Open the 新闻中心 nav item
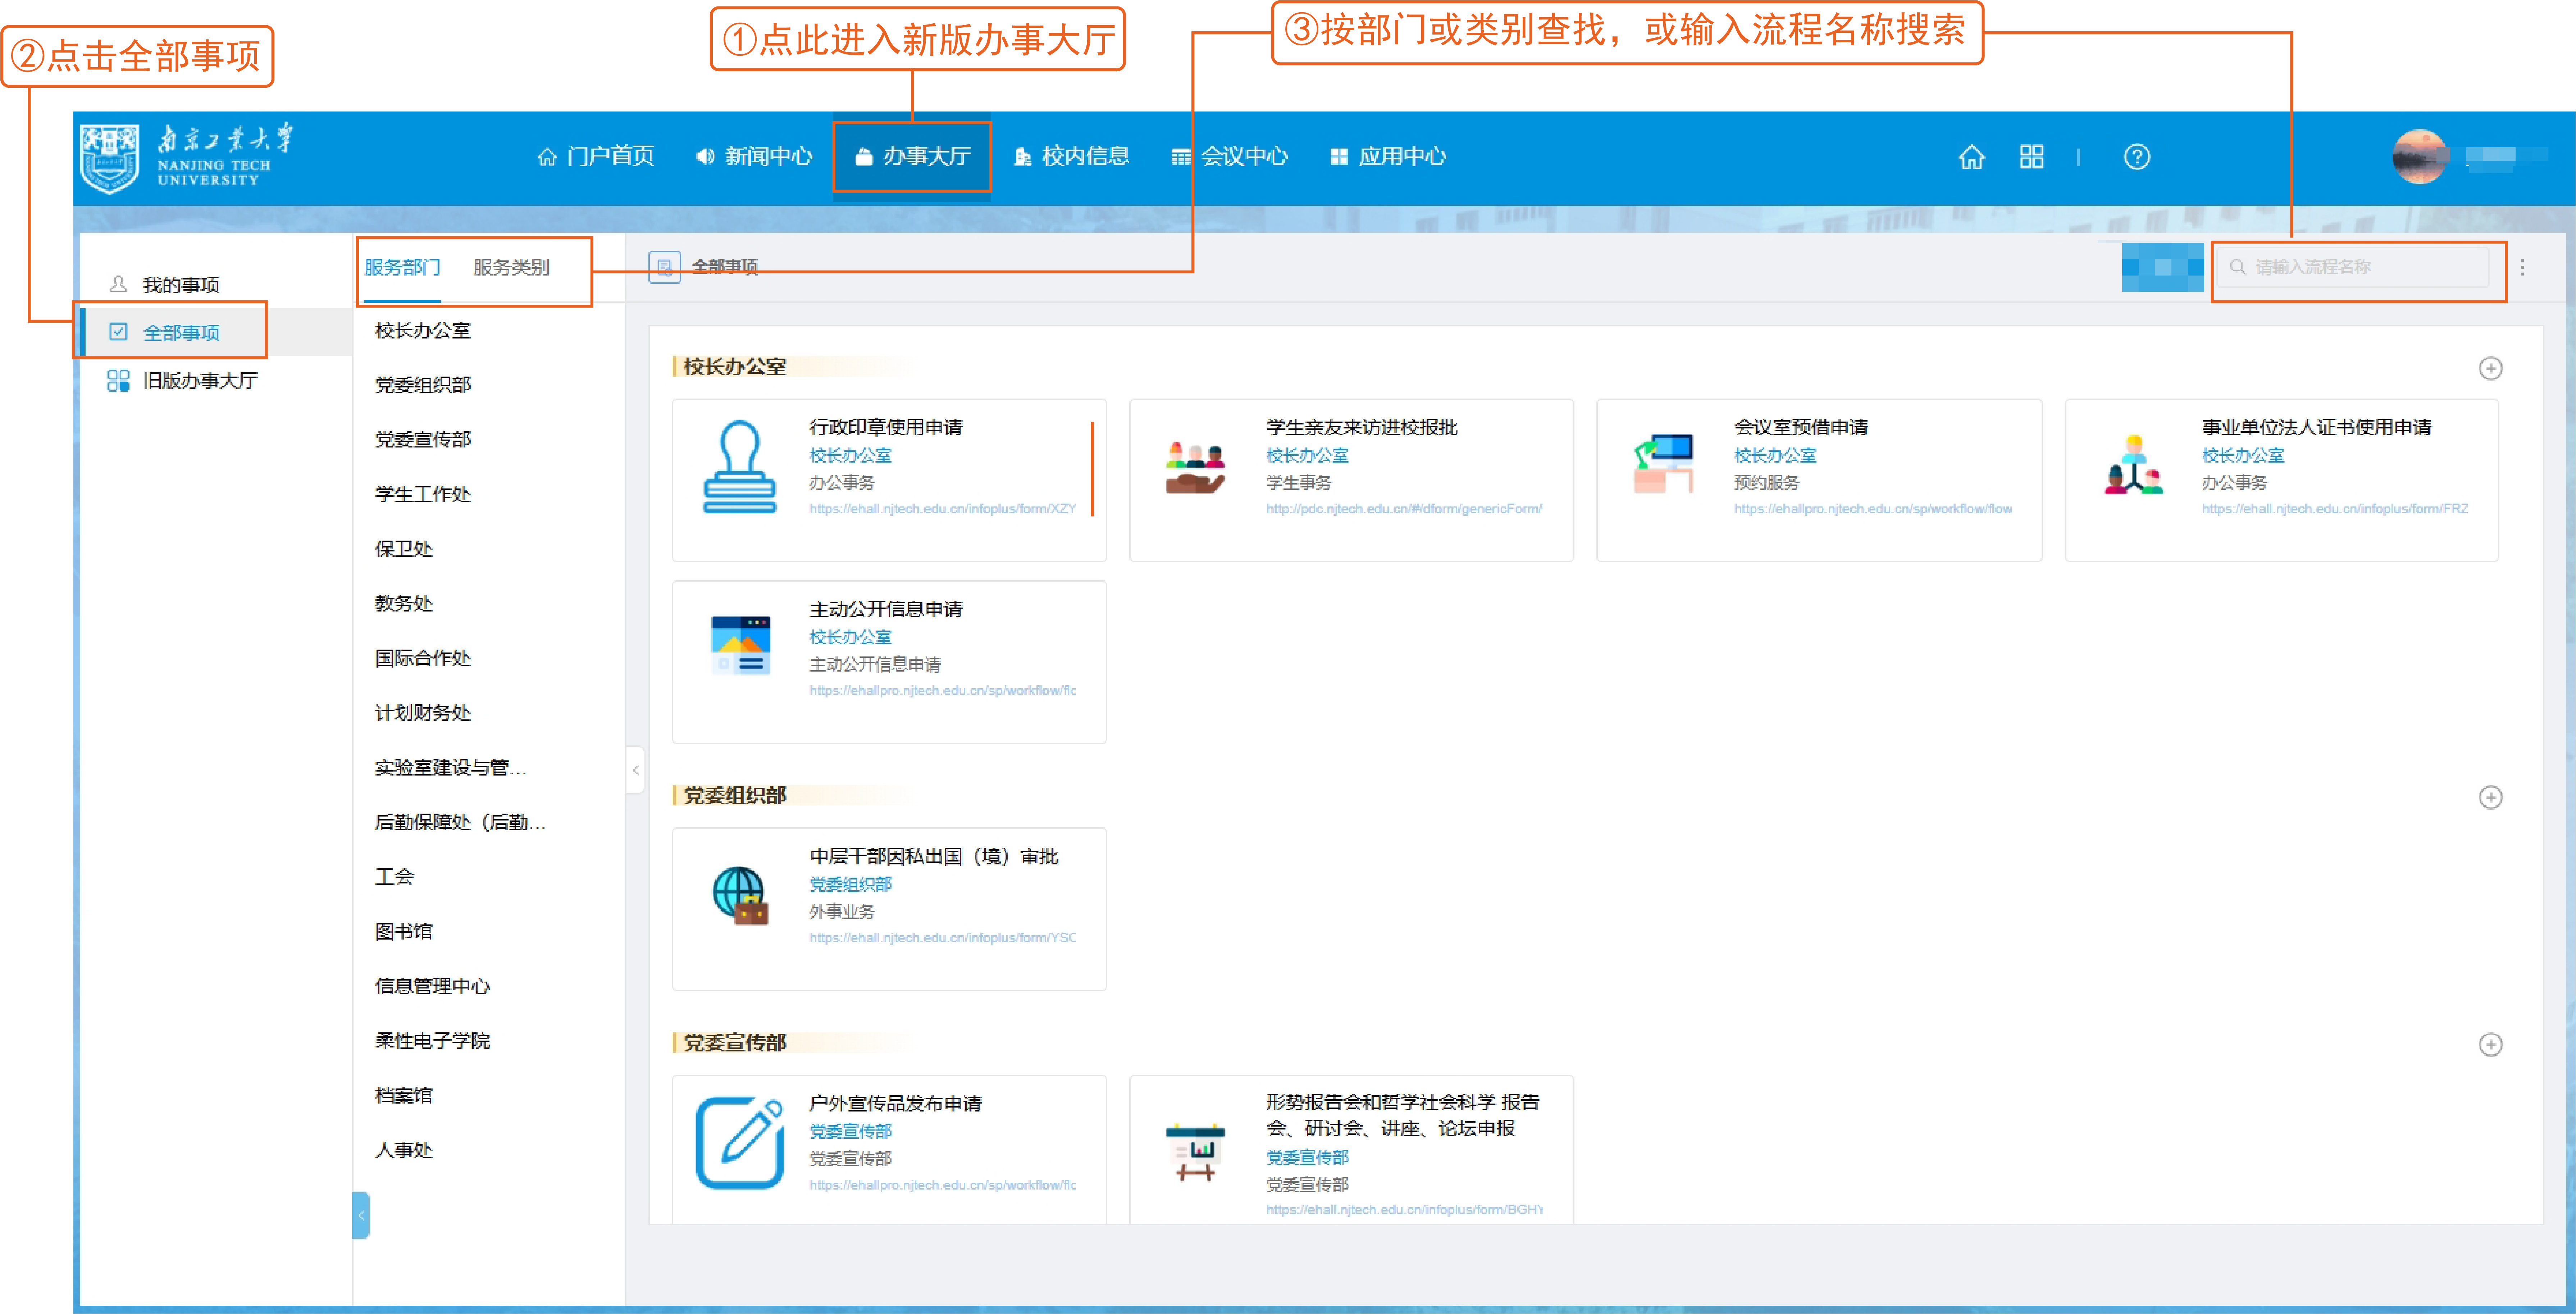Image resolution: width=2576 pixels, height=1314 pixels. (x=754, y=157)
